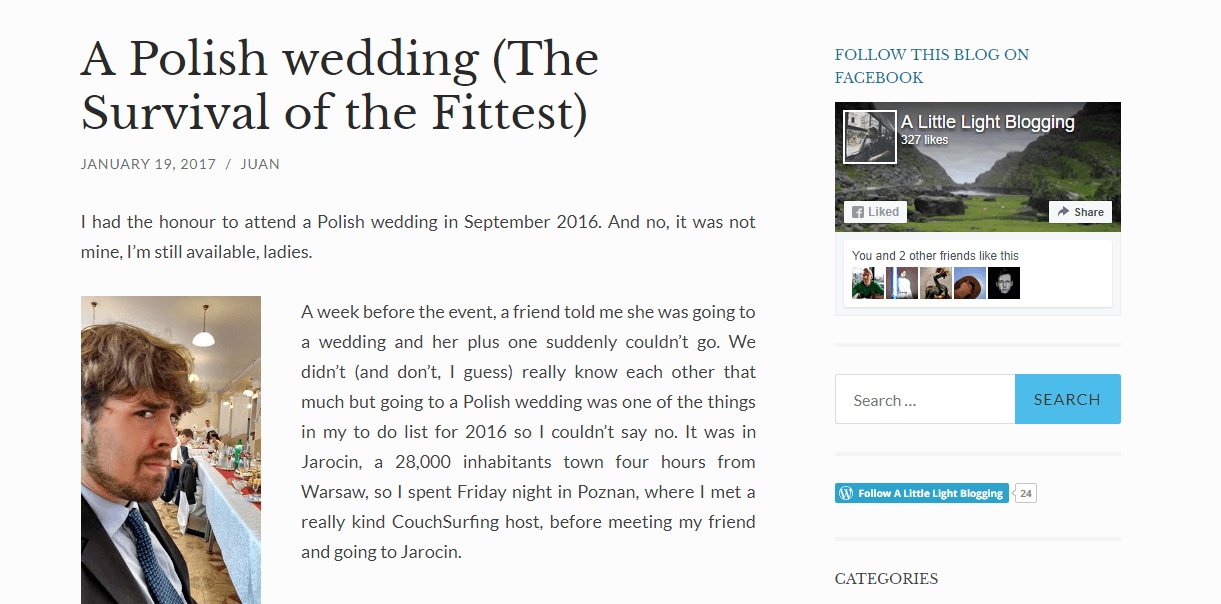Click the follower count badge 24
Screen dimensions: 1221x604
(1026, 493)
